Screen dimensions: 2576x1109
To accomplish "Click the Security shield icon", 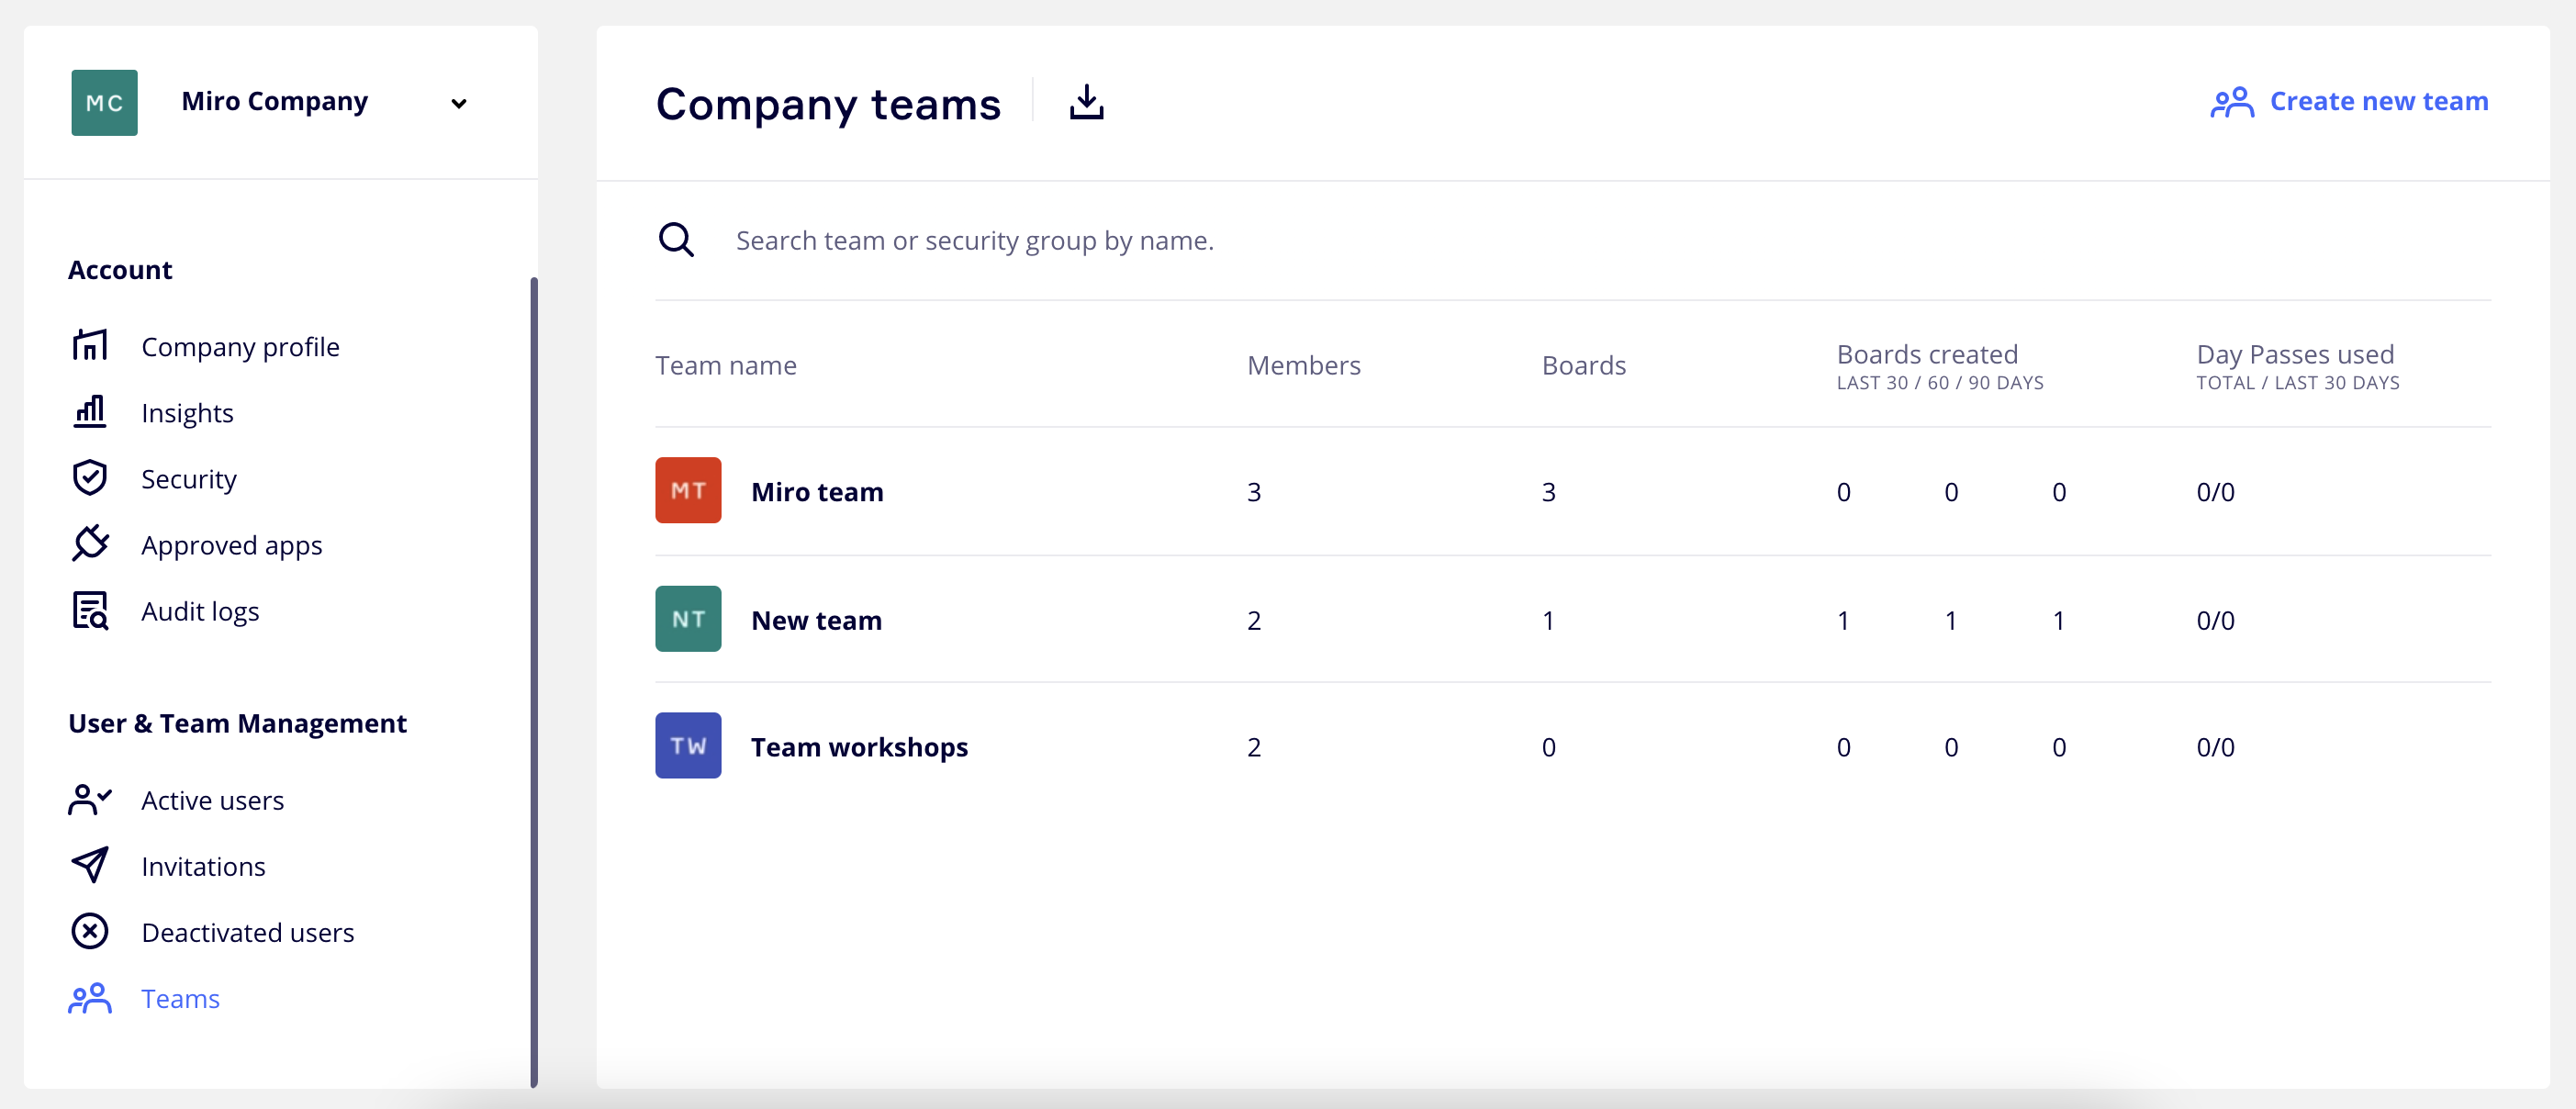I will [90, 478].
